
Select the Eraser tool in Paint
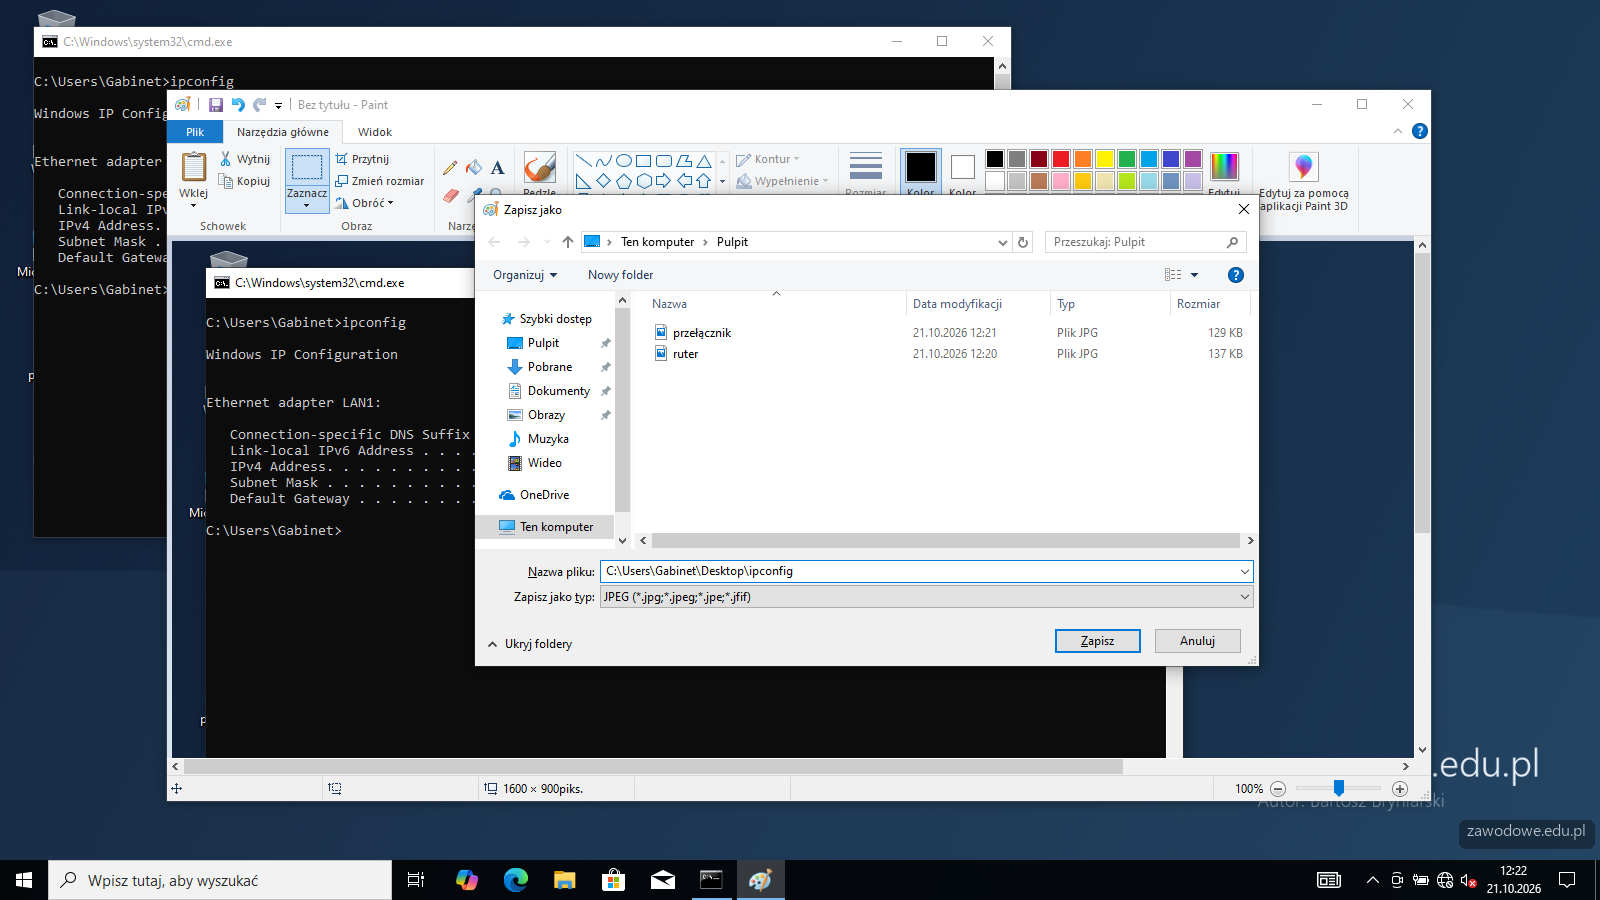[450, 195]
